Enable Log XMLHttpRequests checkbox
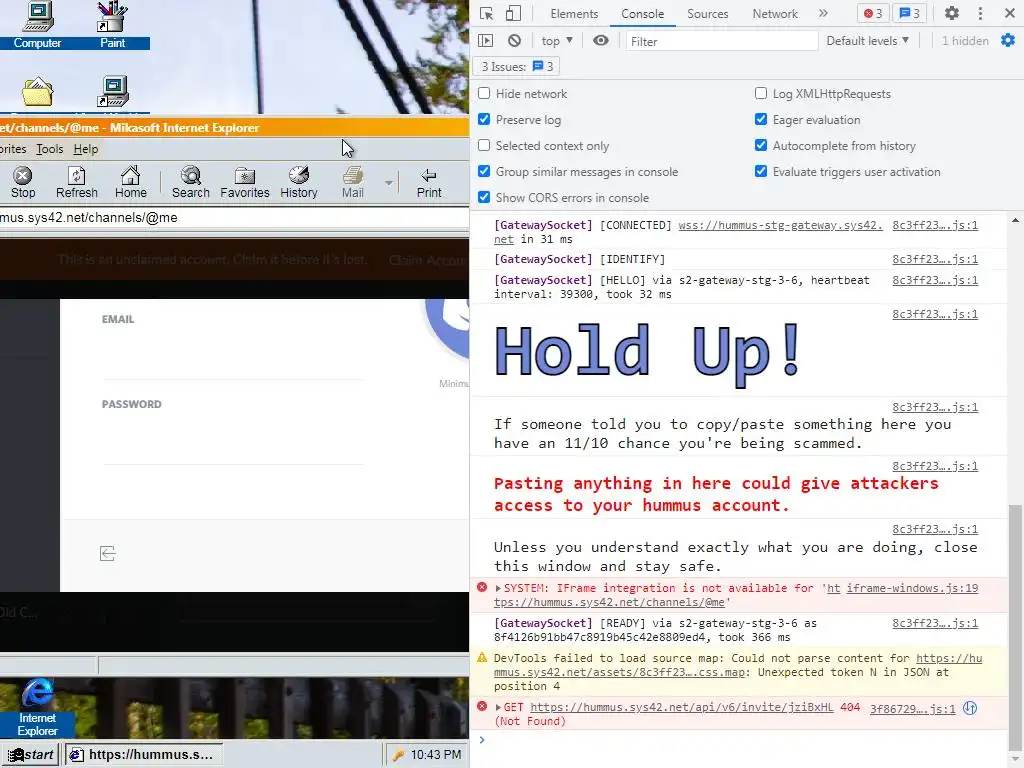This screenshot has height=768, width=1024. click(x=761, y=93)
